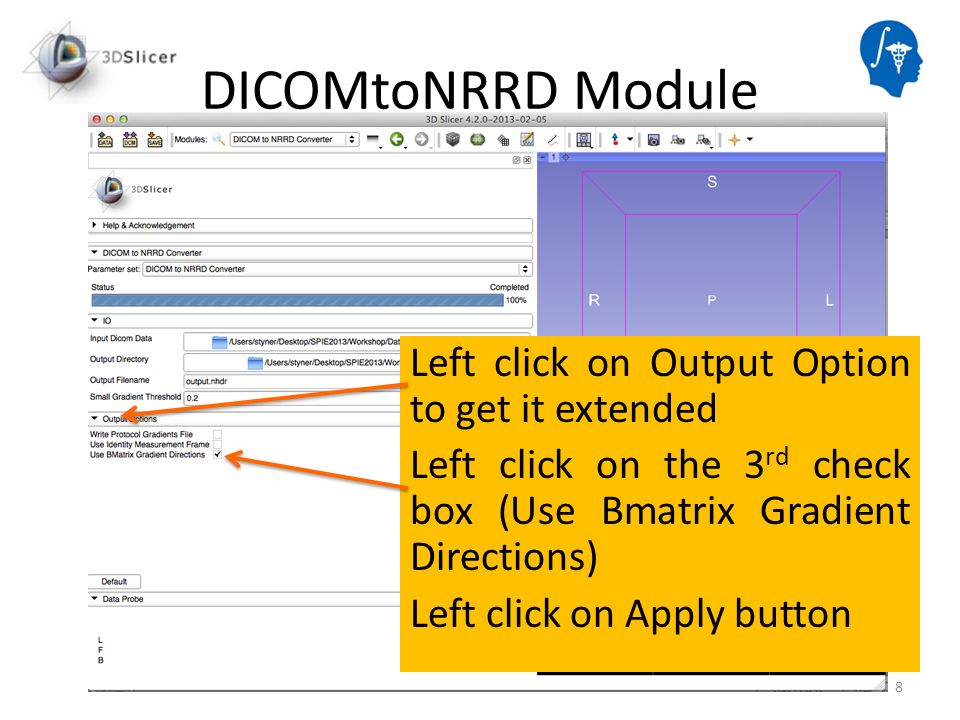Click the center 3D view icon
The height and width of the screenshot is (720, 960).
pyautogui.click(x=566, y=157)
